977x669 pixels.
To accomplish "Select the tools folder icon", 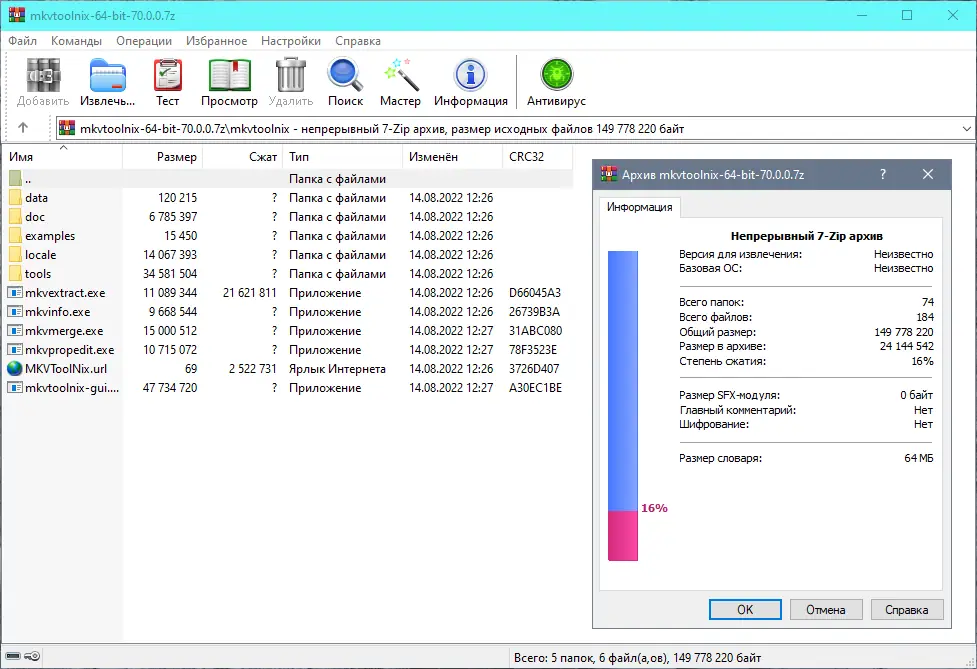I will click(x=16, y=274).
